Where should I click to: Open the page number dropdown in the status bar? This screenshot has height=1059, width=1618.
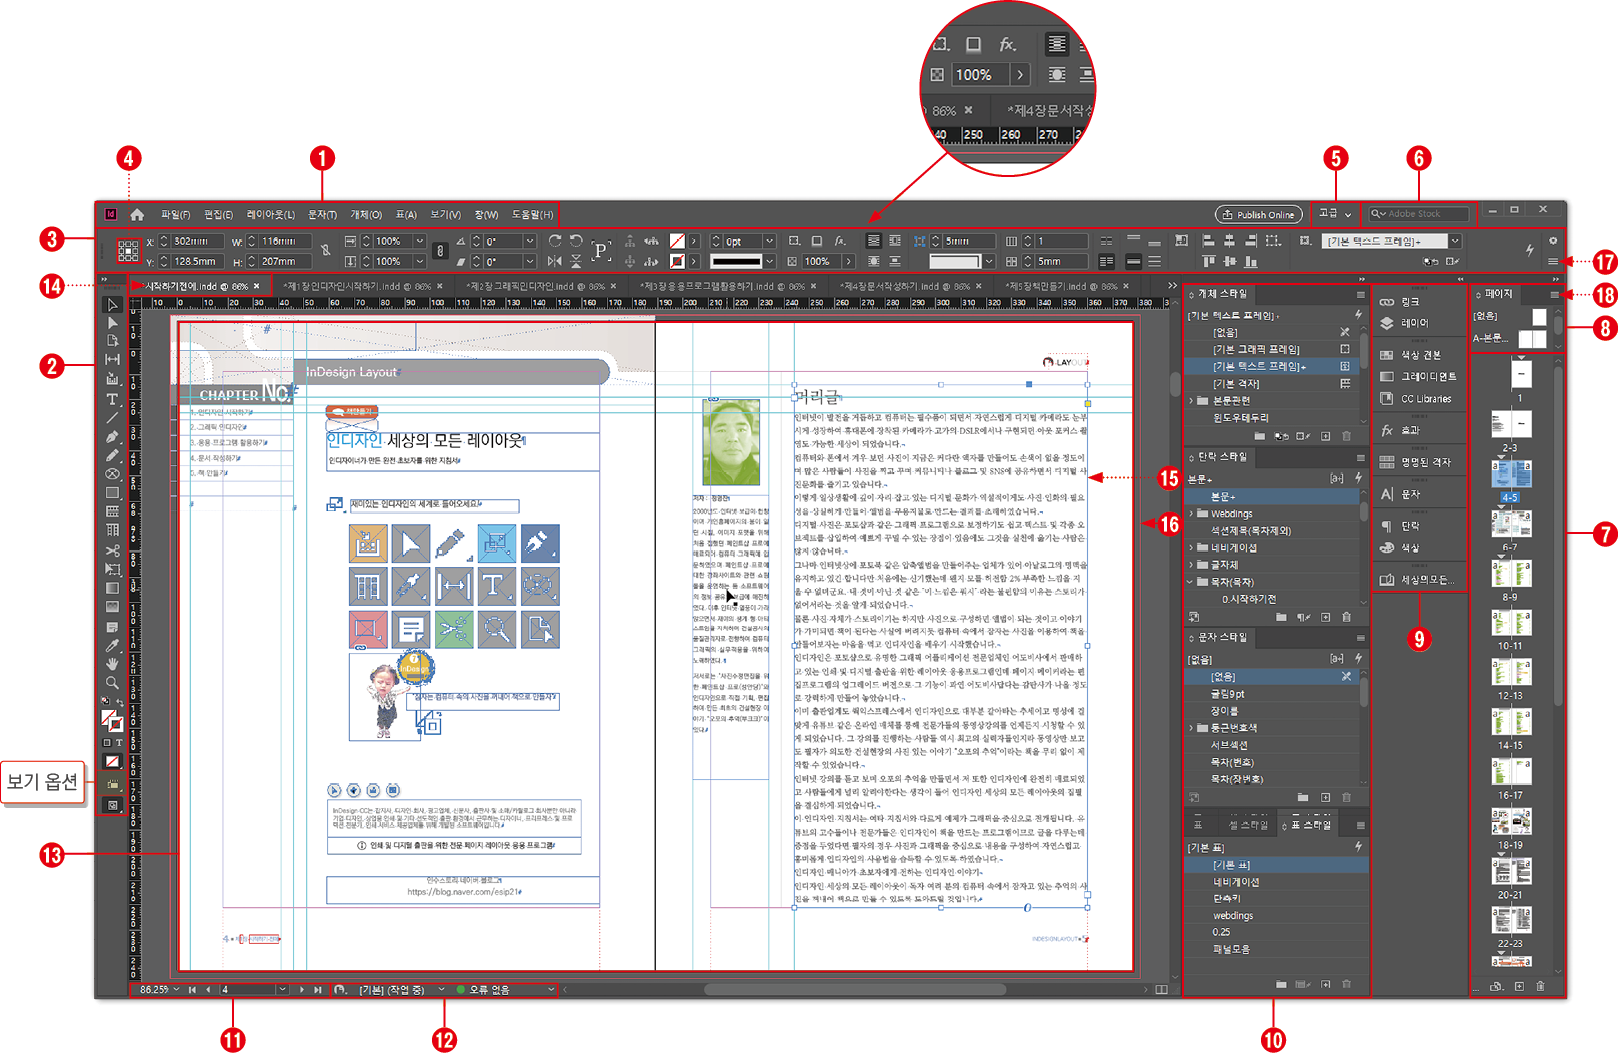coord(282,990)
